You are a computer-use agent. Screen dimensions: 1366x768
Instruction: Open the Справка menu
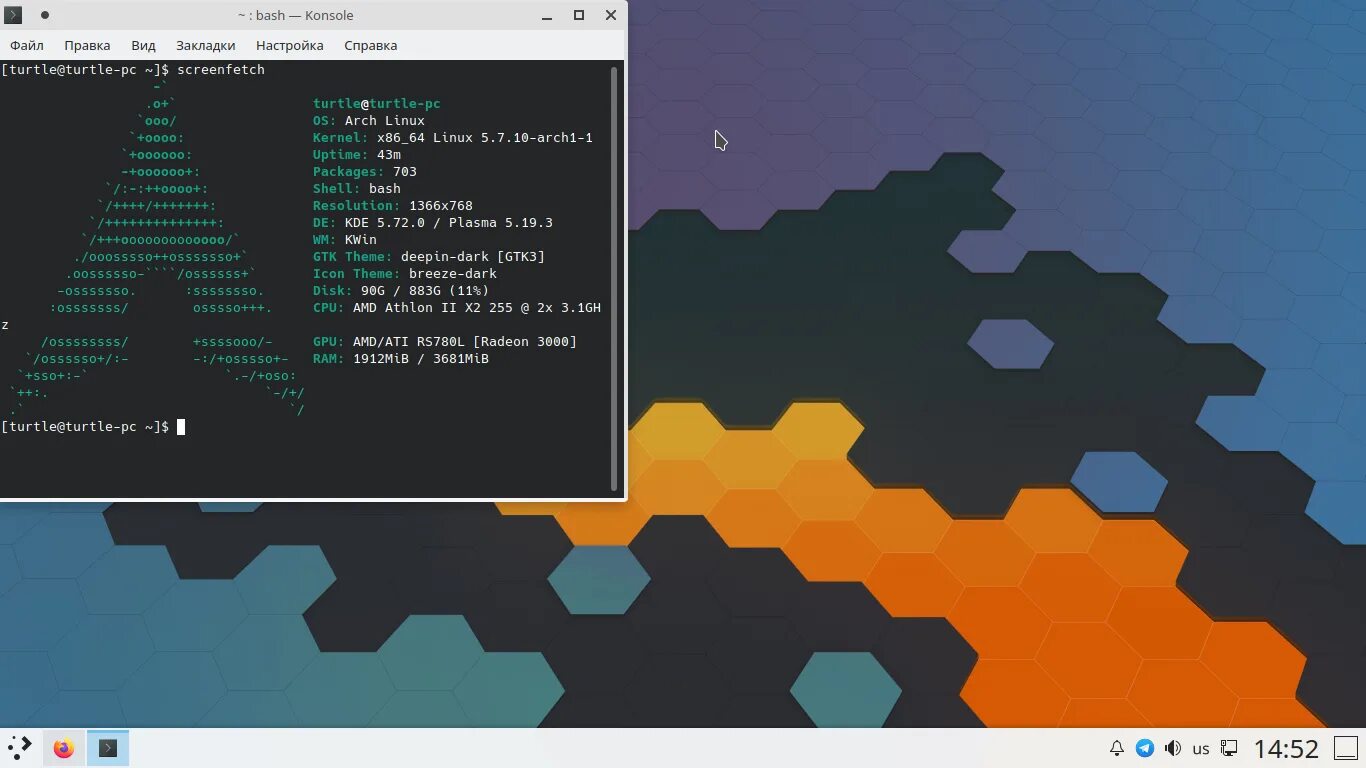click(x=370, y=45)
